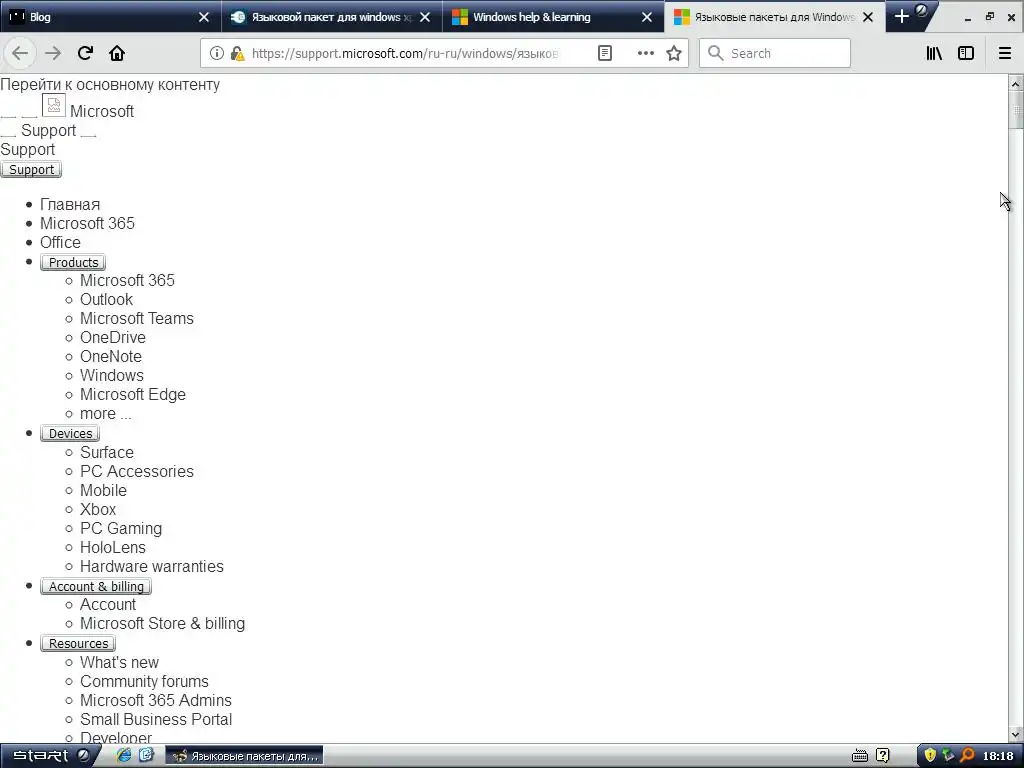Click scrollbar up arrow
This screenshot has width=1024, height=768.
[x=1016, y=84]
